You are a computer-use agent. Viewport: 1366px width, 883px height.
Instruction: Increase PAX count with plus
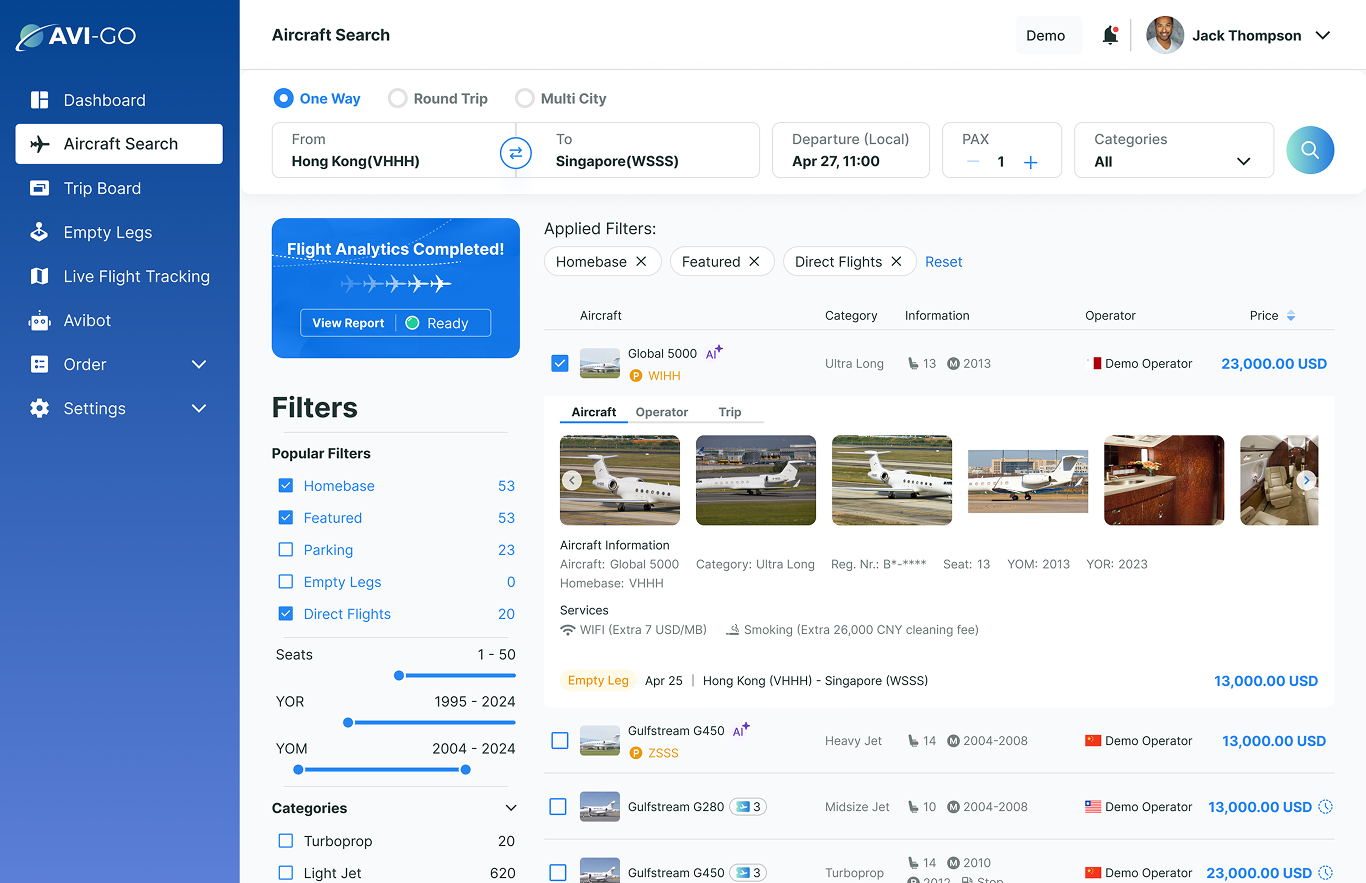click(1031, 162)
